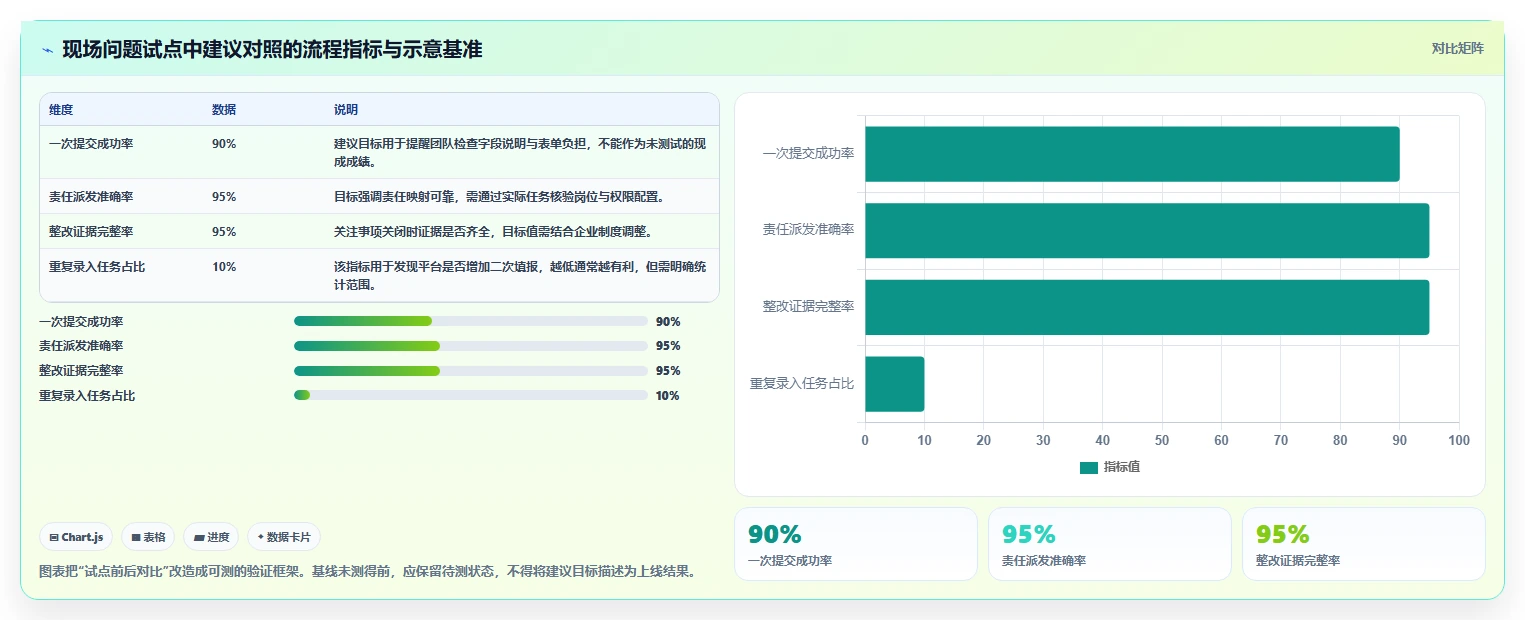Click the 整改证据完整率 table row name
This screenshot has width=1525, height=620.
(91, 232)
